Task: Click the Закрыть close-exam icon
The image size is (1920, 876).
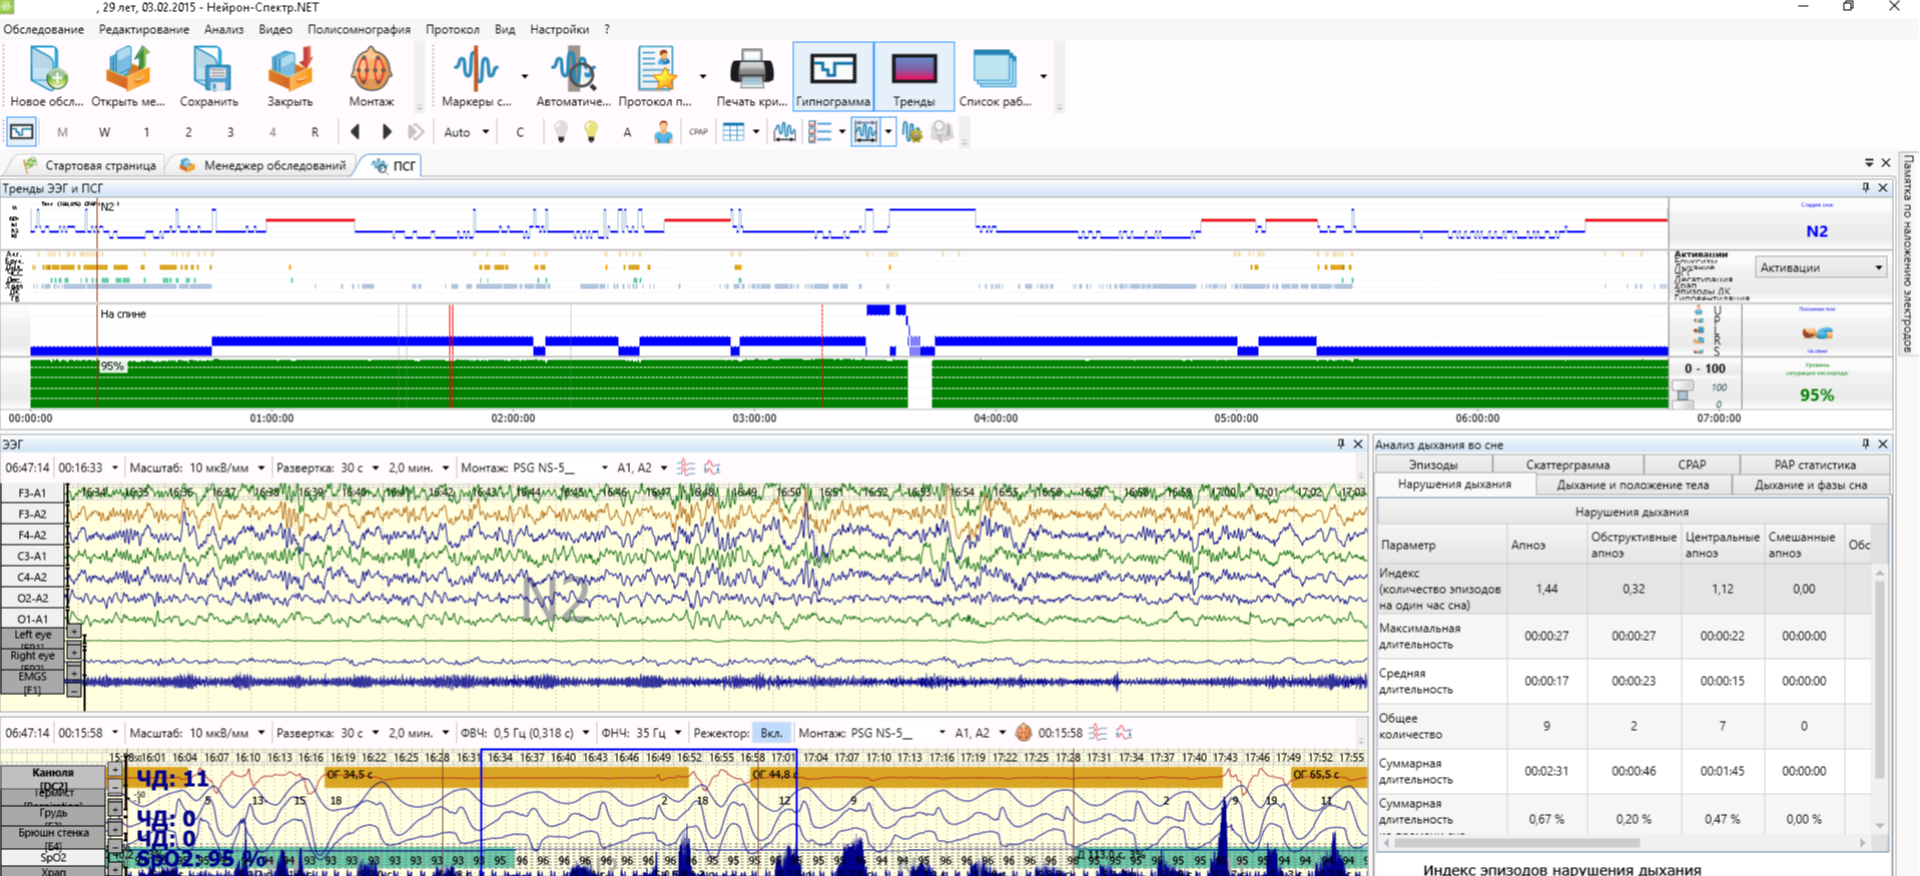Action: [290, 69]
